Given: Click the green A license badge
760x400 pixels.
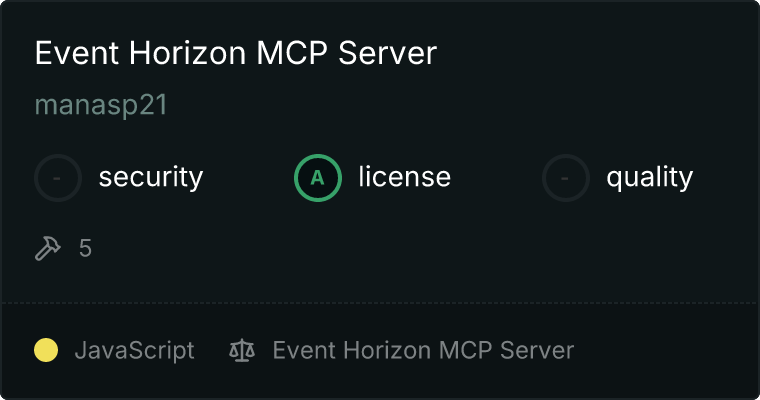Looking at the screenshot, I should [318, 178].
